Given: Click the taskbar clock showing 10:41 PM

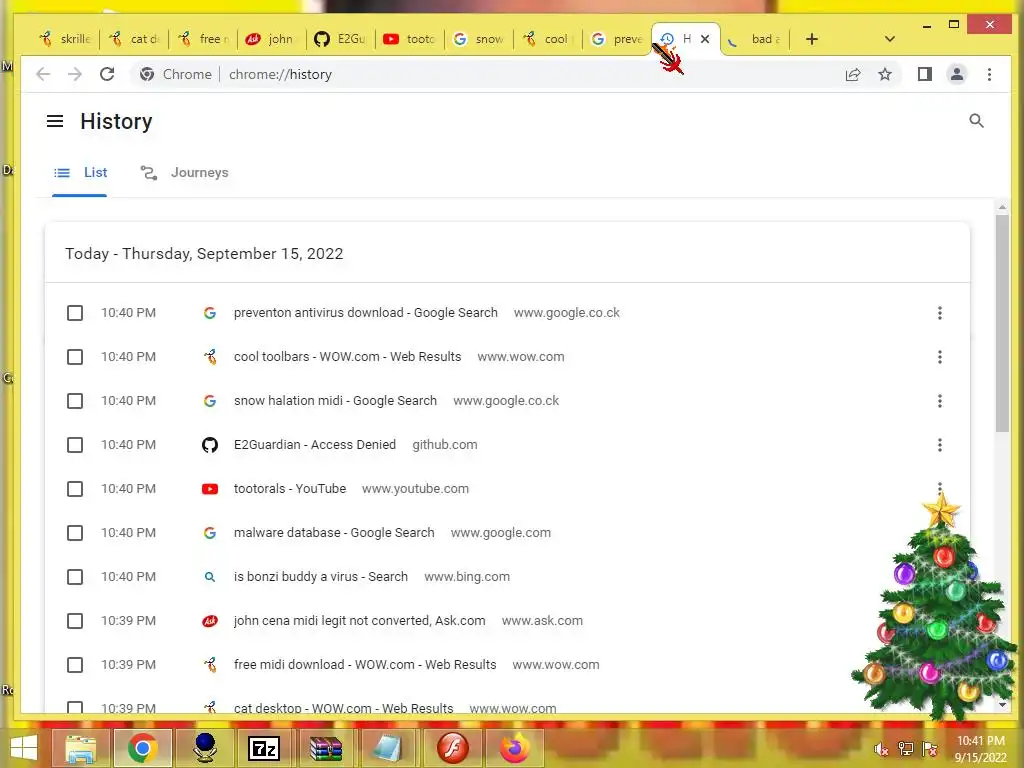Looking at the screenshot, I should pyautogui.click(x=981, y=749).
